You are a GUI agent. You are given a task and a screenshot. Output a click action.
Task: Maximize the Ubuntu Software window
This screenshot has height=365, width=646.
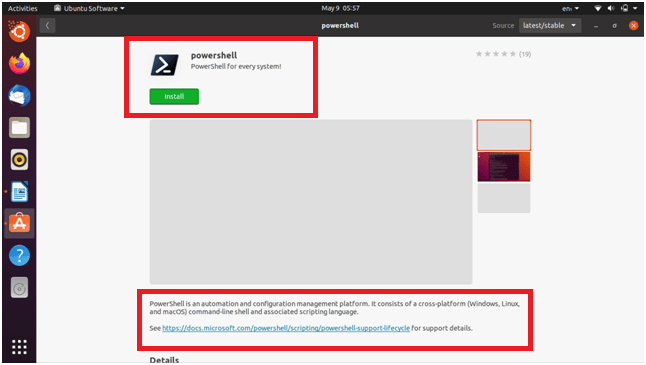pyautogui.click(x=614, y=26)
